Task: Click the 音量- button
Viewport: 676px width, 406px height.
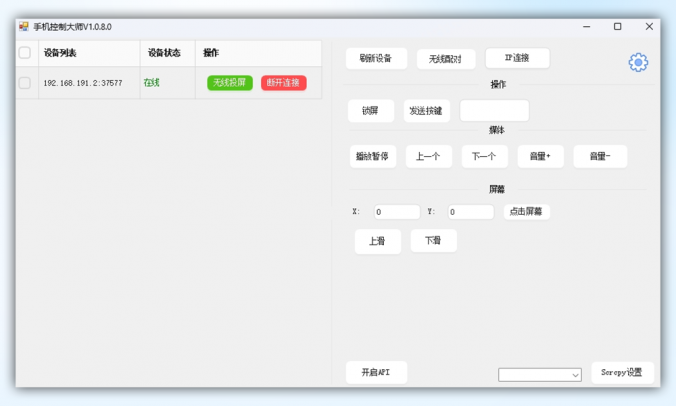Action: (600, 156)
